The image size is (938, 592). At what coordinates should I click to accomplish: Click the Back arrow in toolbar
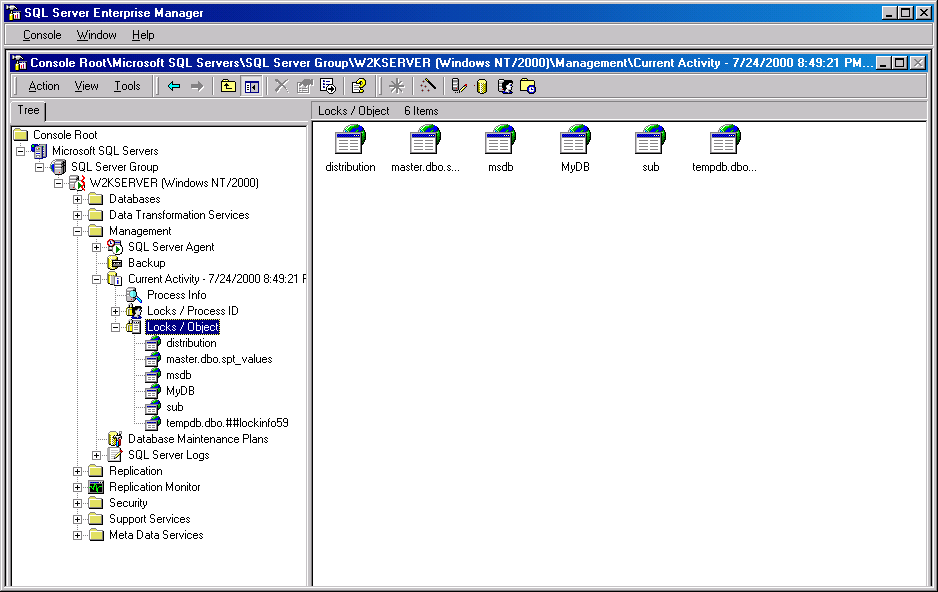(x=174, y=86)
